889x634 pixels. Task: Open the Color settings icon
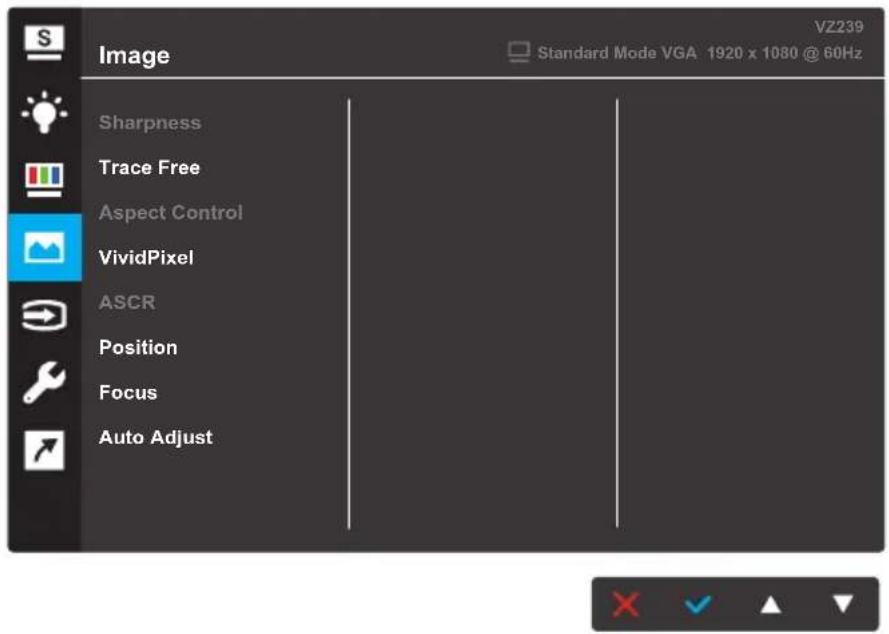44,179
